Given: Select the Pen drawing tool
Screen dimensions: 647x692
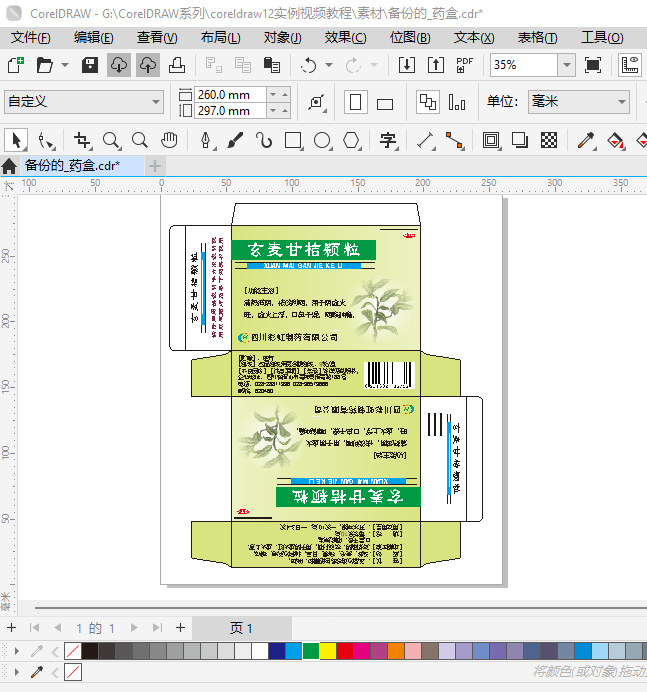Looking at the screenshot, I should pos(206,141).
